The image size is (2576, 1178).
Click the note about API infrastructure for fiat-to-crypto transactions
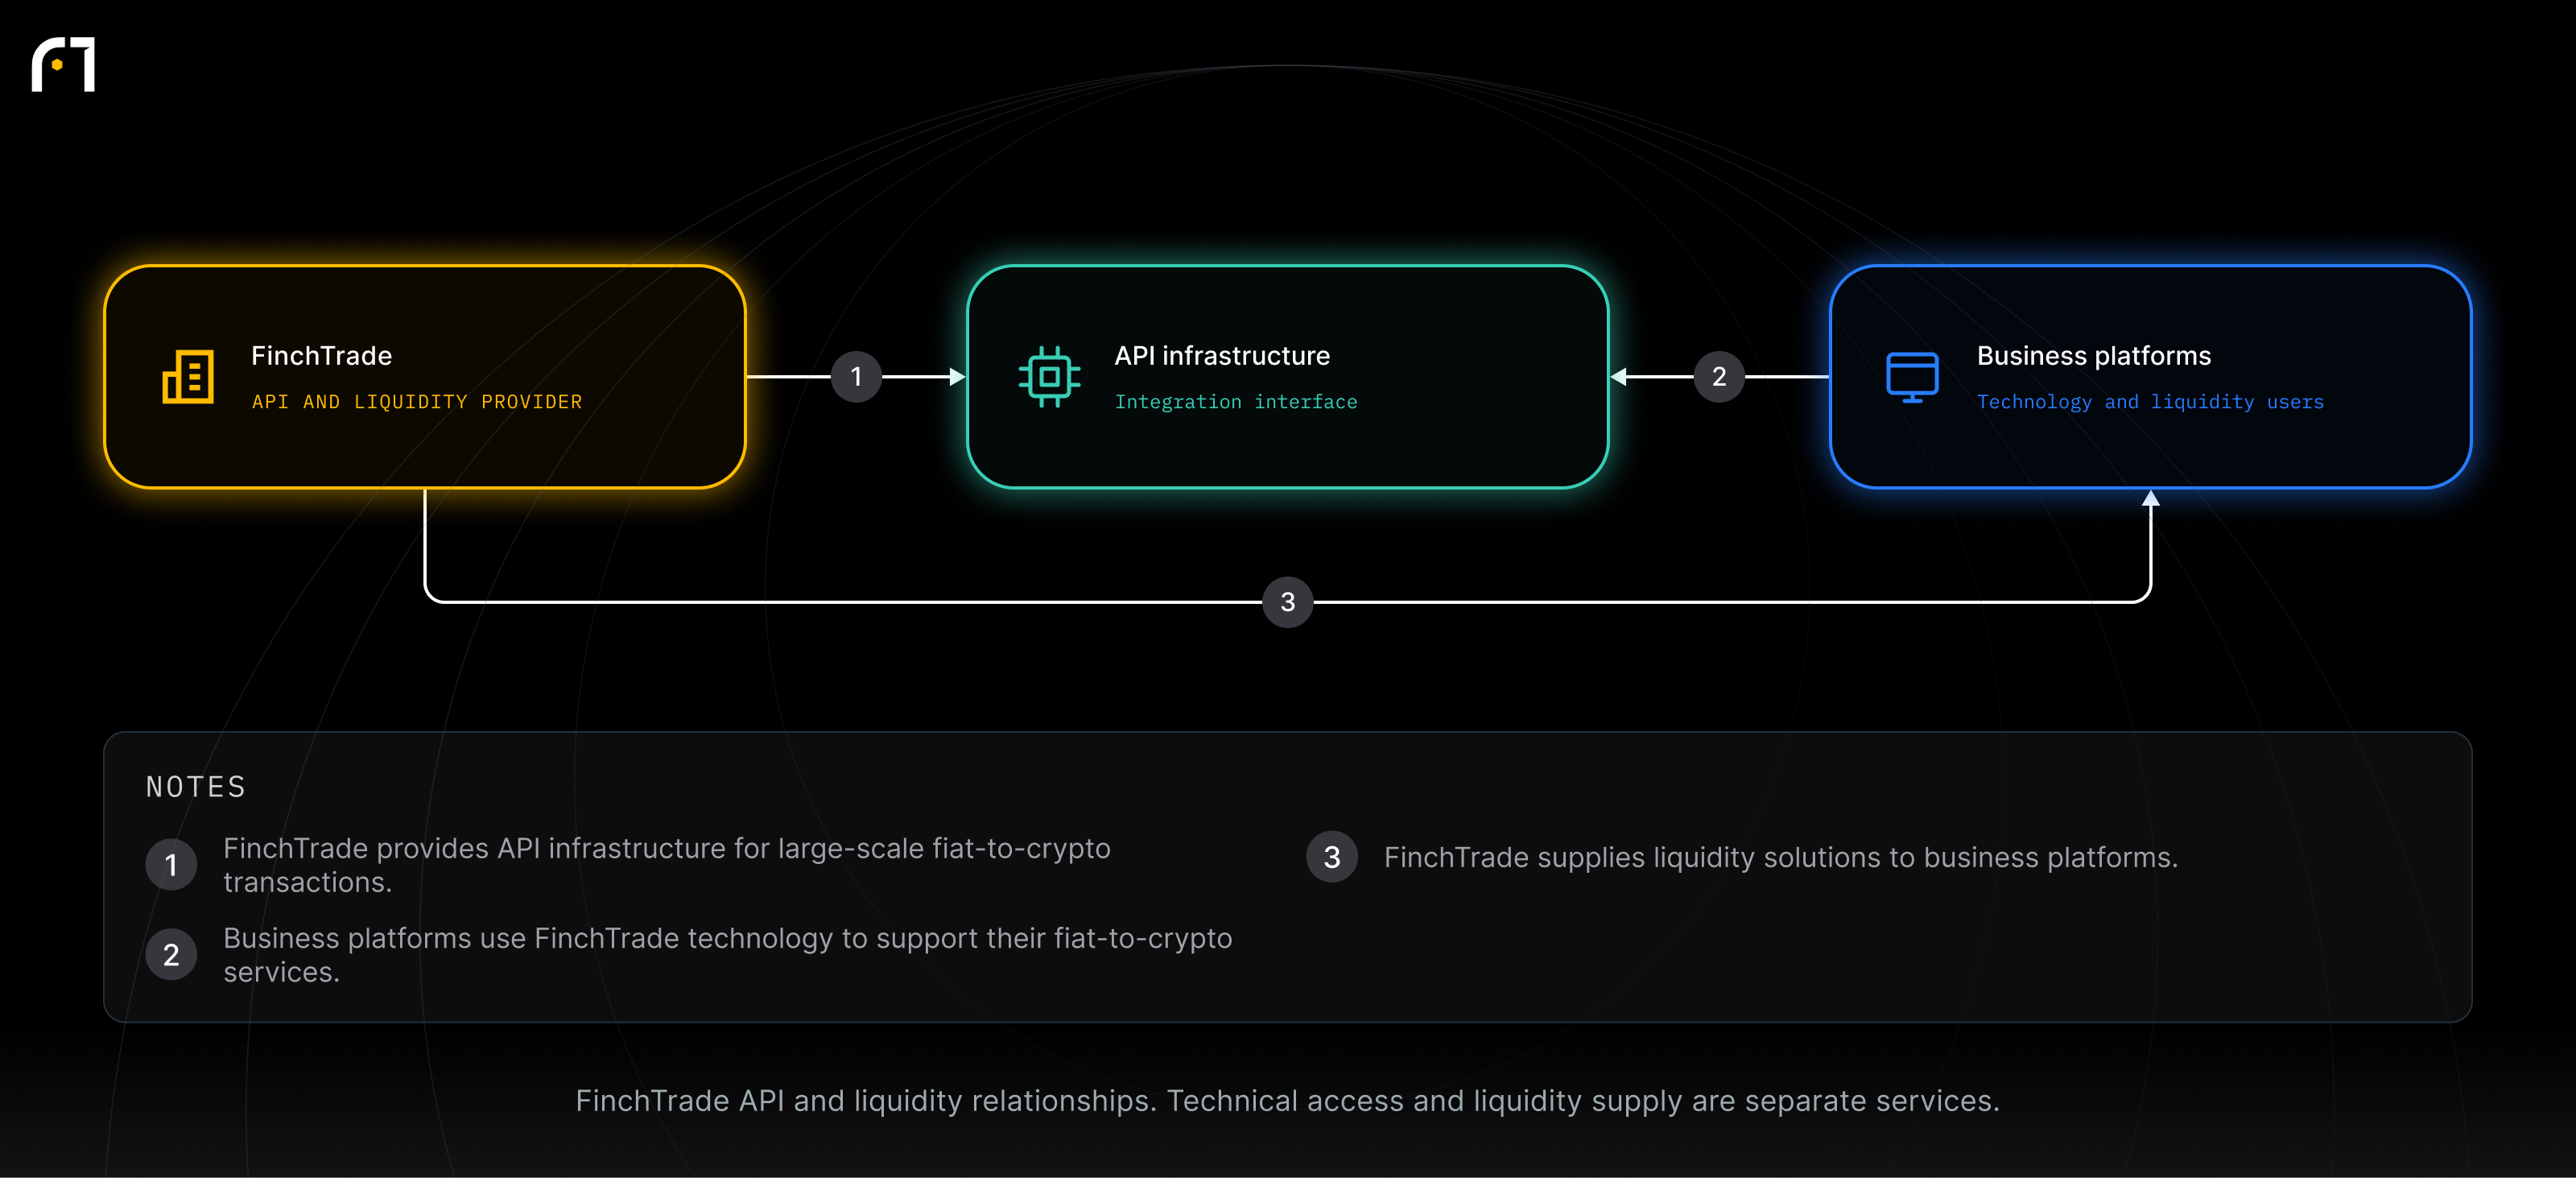[x=667, y=865]
